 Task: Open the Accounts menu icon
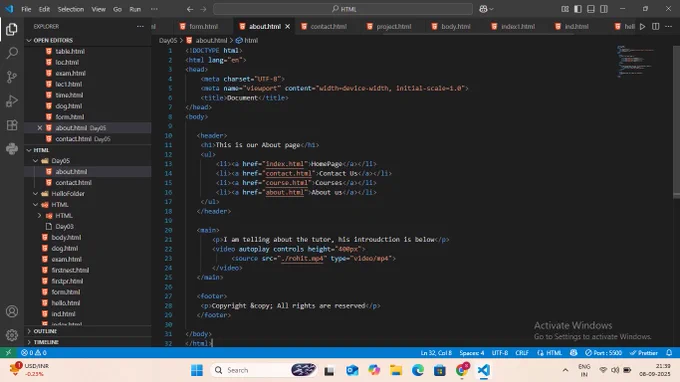(x=12, y=311)
